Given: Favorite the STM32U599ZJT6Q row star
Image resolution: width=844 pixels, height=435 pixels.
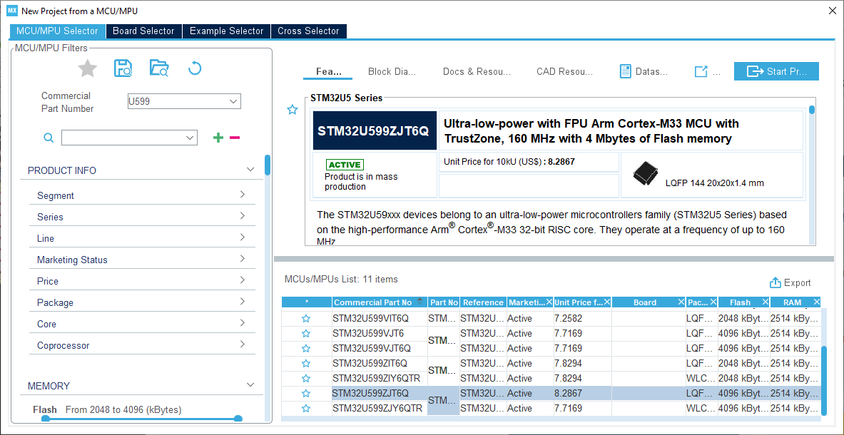Looking at the screenshot, I should [306, 394].
